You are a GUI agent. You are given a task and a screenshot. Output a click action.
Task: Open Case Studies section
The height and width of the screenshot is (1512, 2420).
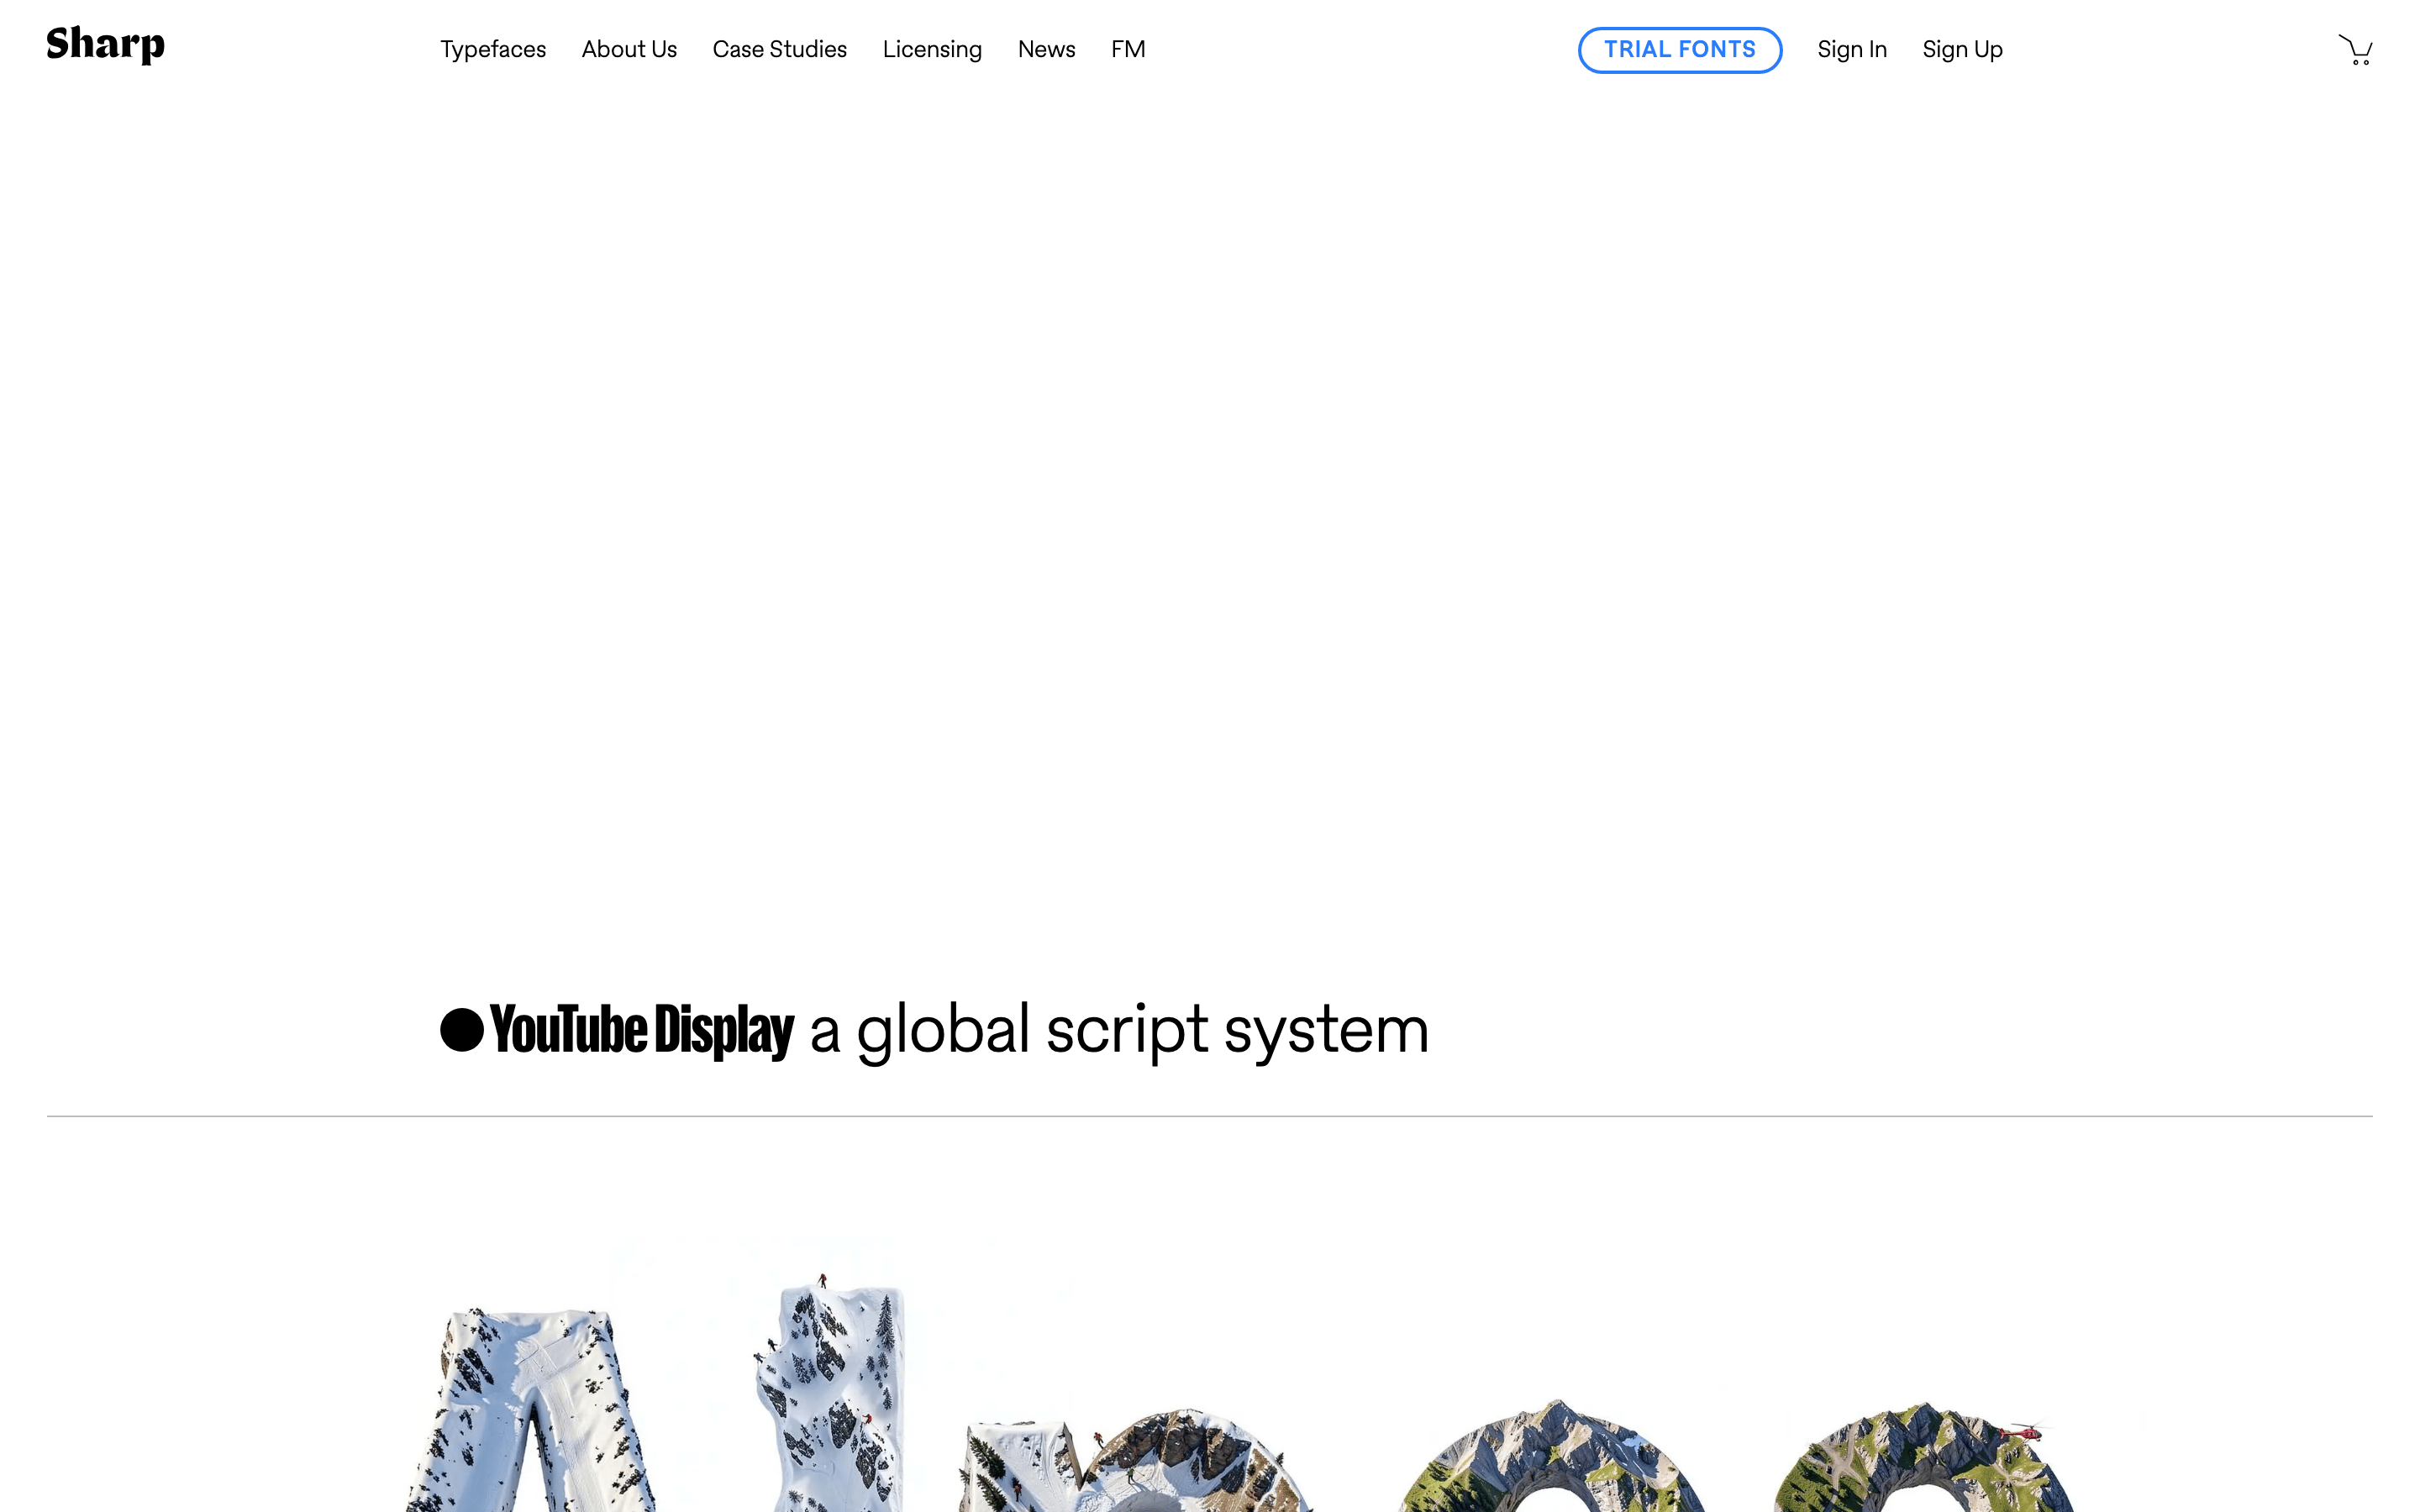(780, 50)
